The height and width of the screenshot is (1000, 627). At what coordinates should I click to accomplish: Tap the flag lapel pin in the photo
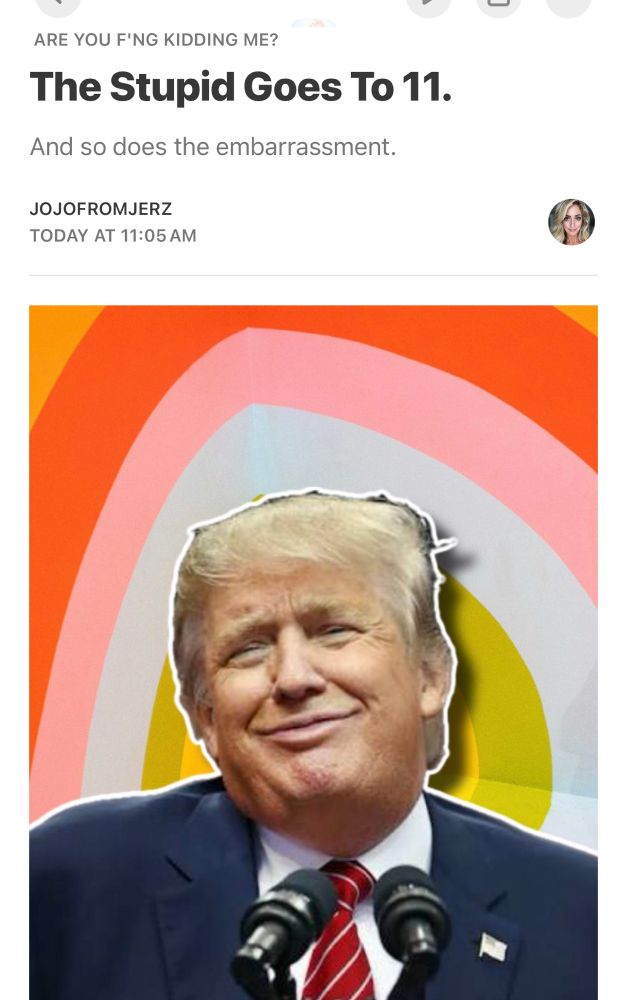point(492,946)
